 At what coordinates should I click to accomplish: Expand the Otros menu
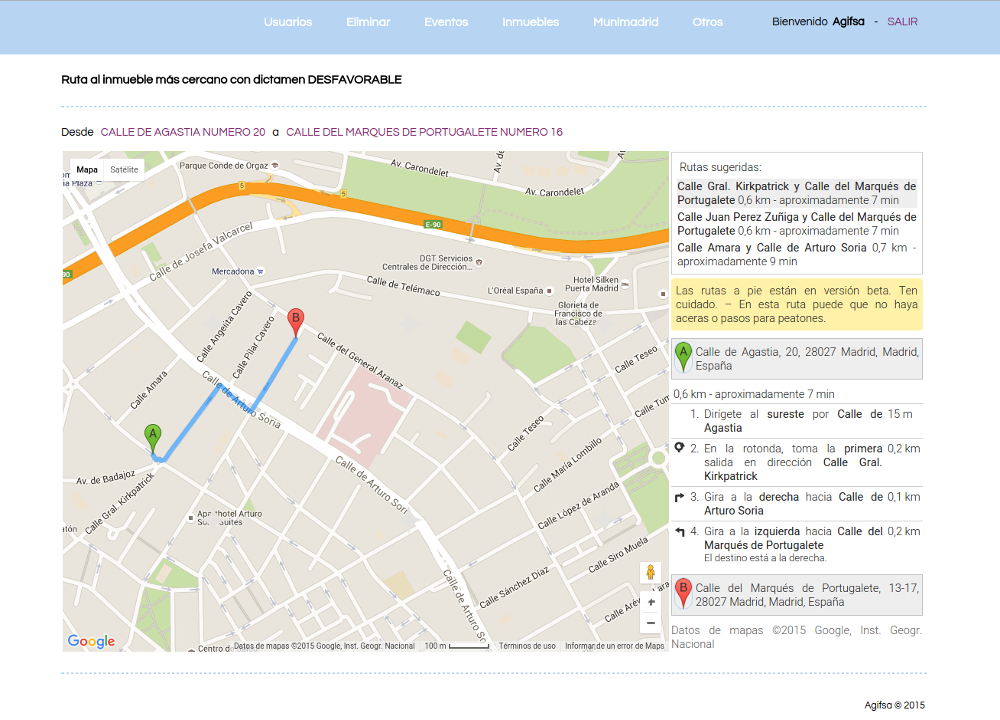707,22
